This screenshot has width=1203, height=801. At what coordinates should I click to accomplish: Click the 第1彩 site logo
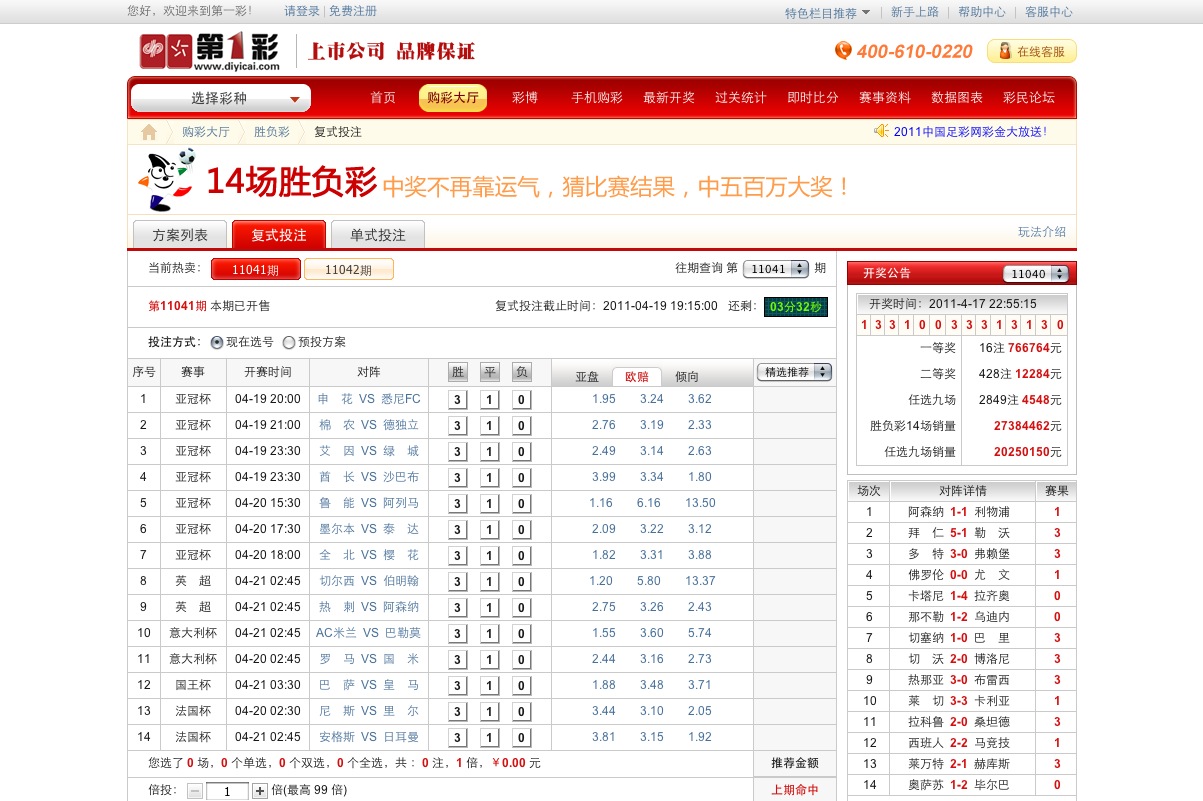[209, 51]
